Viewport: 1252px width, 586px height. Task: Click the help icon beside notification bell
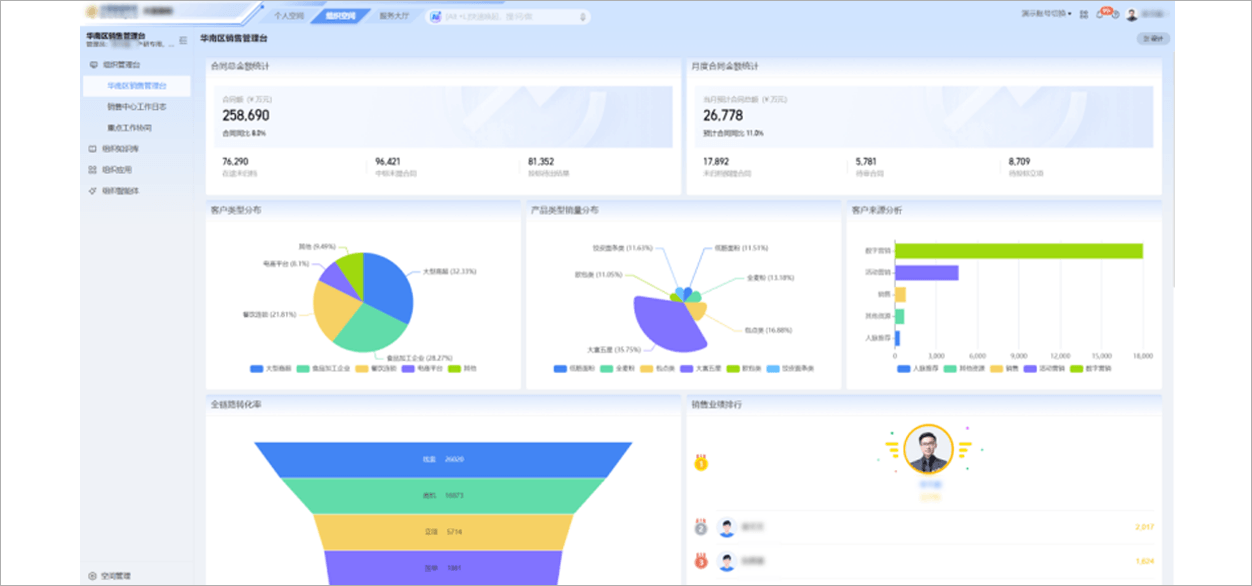tap(1116, 15)
